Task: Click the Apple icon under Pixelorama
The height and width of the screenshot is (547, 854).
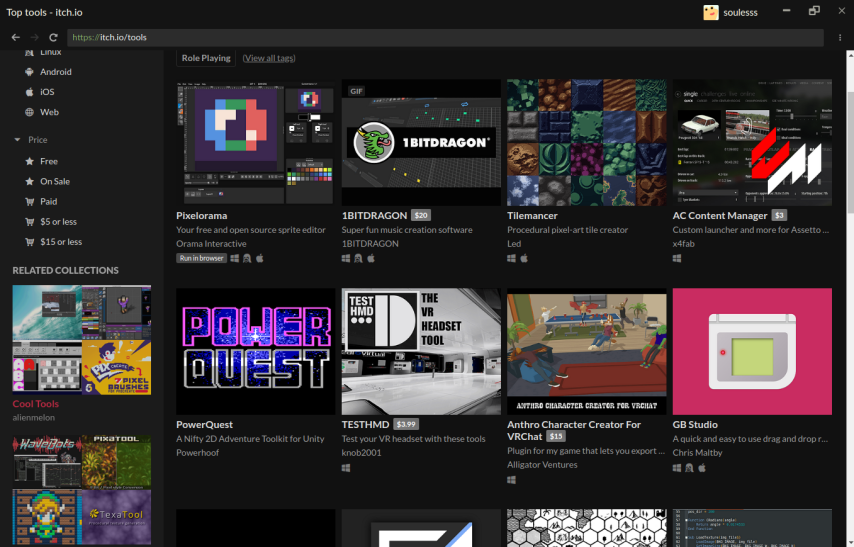Action: coord(260,258)
